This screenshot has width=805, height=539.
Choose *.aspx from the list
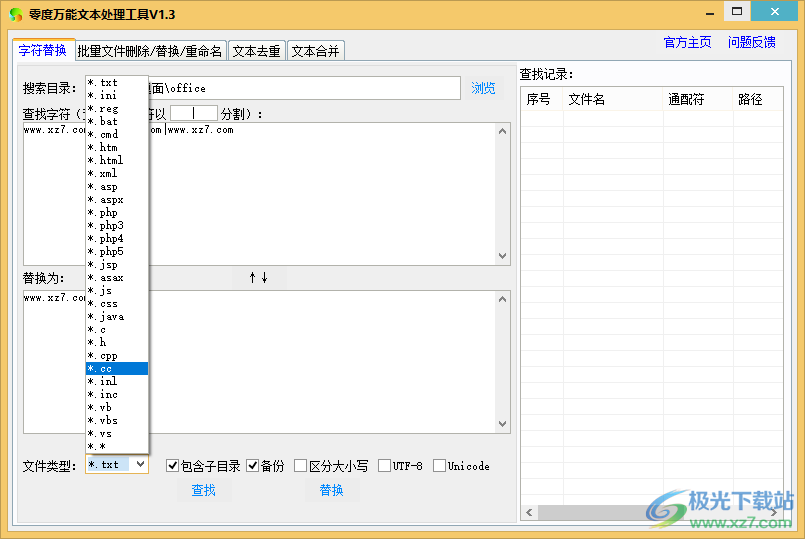click(117, 199)
